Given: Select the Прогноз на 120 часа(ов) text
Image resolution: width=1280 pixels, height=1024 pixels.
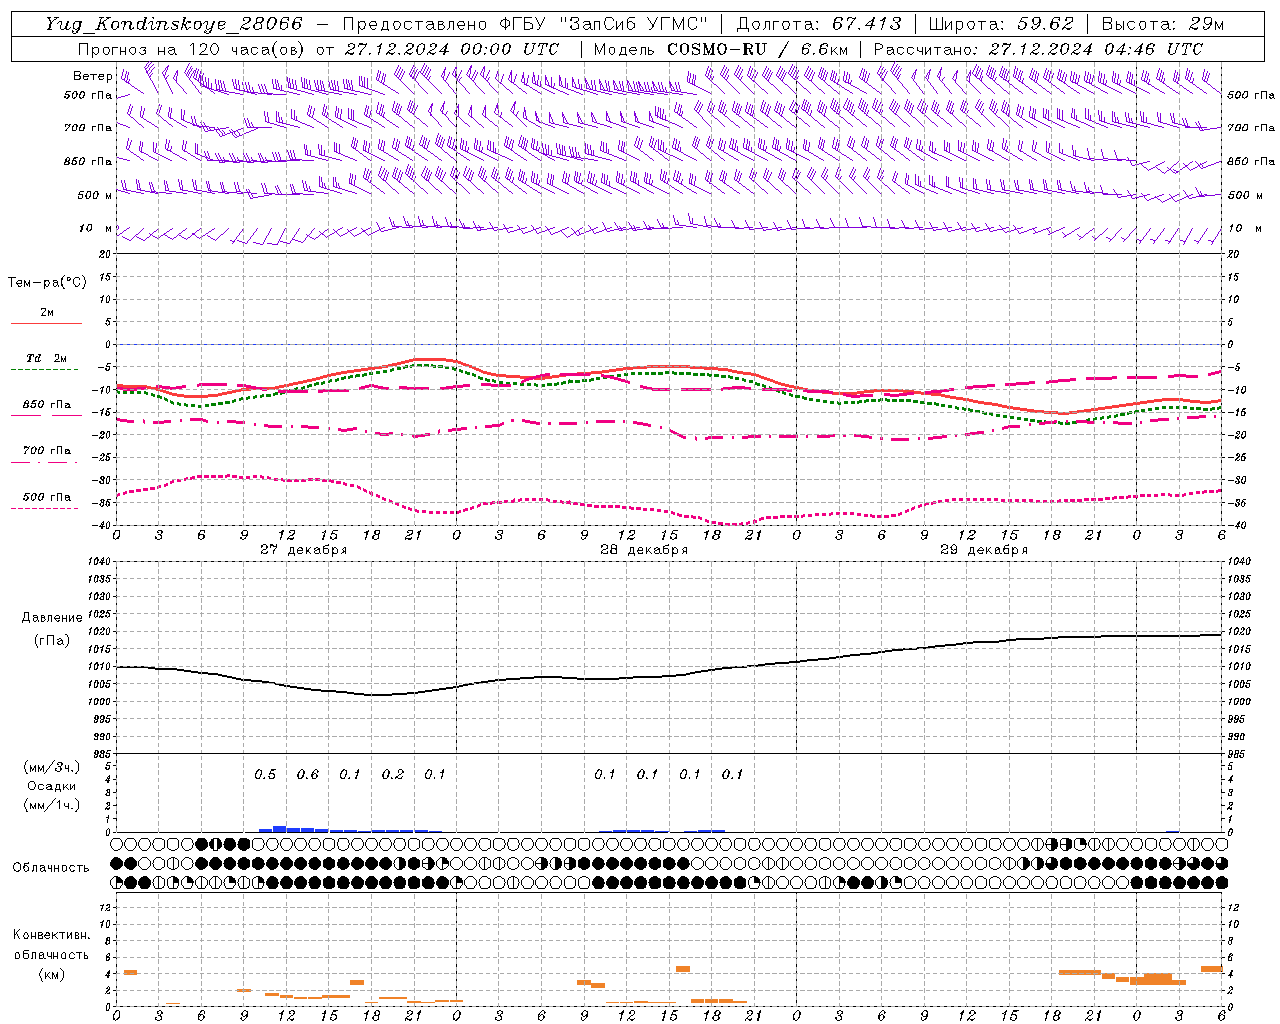Looking at the screenshot, I should click(x=191, y=49).
